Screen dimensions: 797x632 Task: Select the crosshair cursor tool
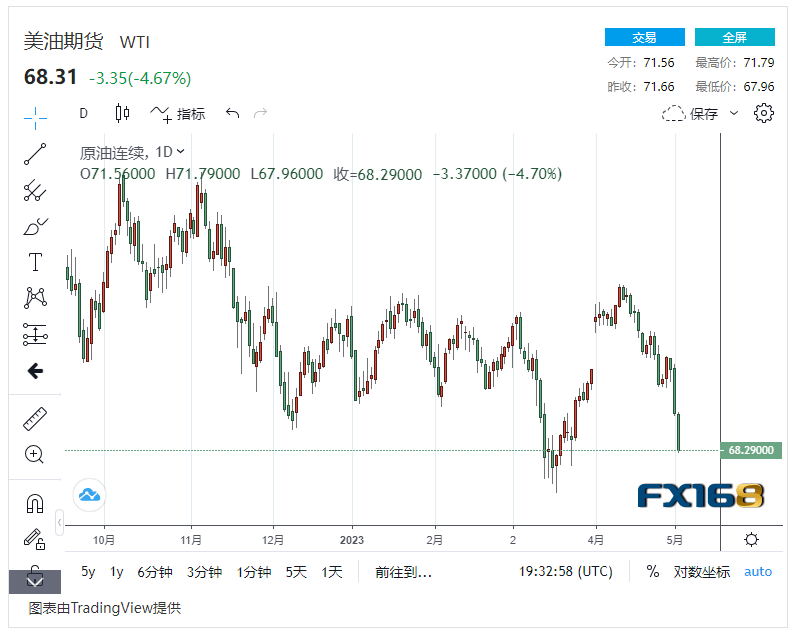pos(35,117)
